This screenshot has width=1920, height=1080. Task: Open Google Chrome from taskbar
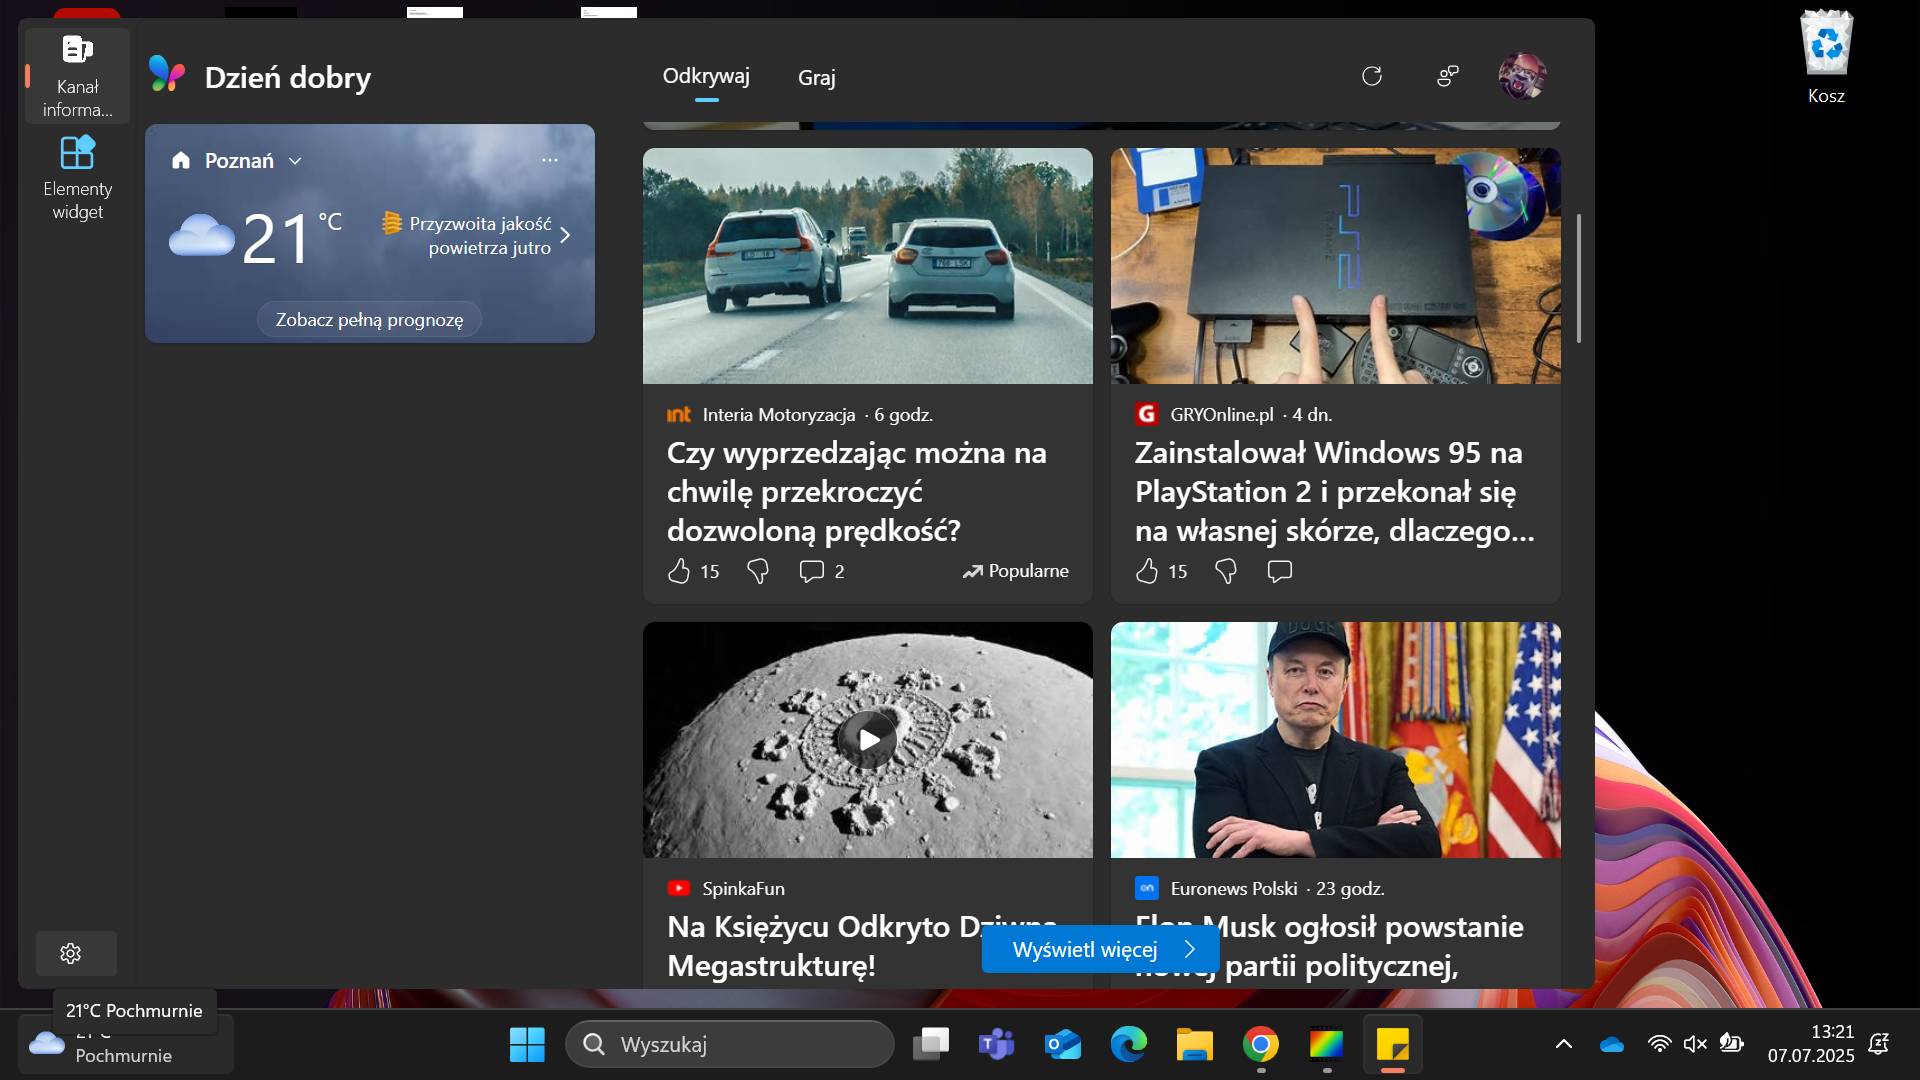tap(1261, 1044)
